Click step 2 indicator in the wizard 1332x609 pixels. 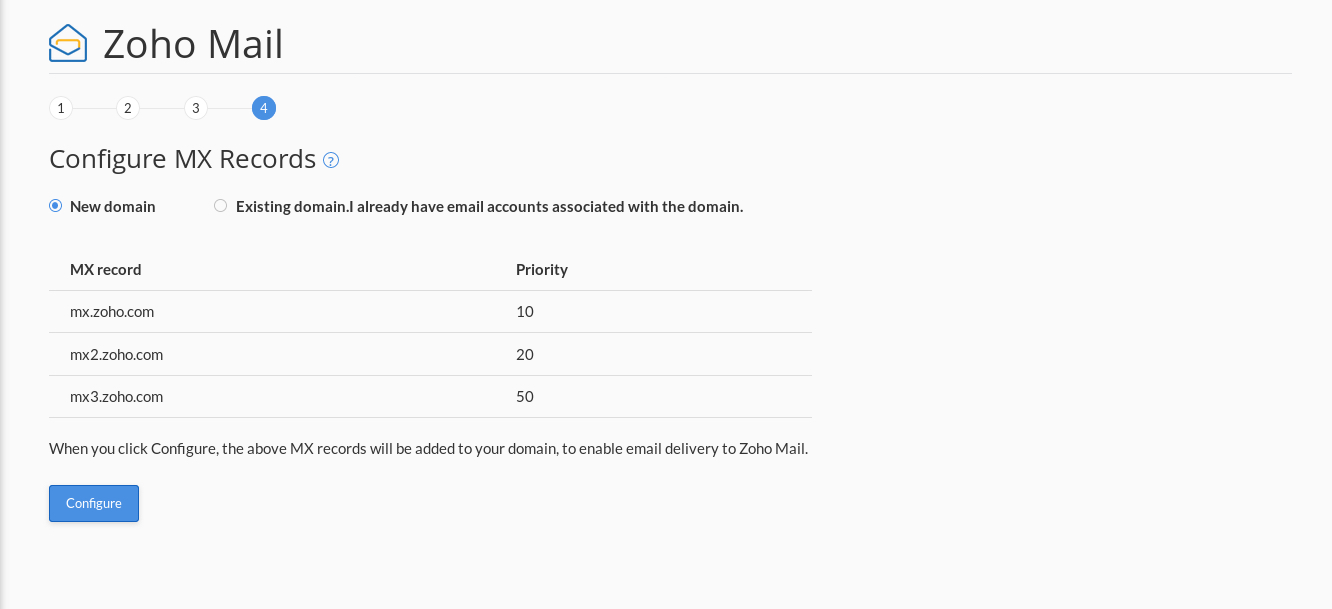[128, 108]
